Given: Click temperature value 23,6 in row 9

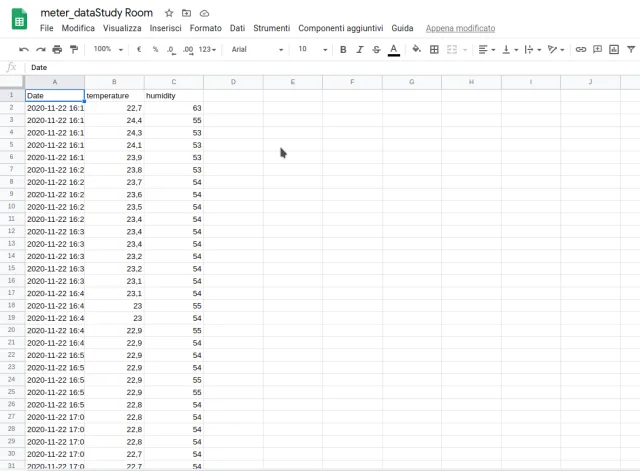Looking at the screenshot, I should 114,195.
